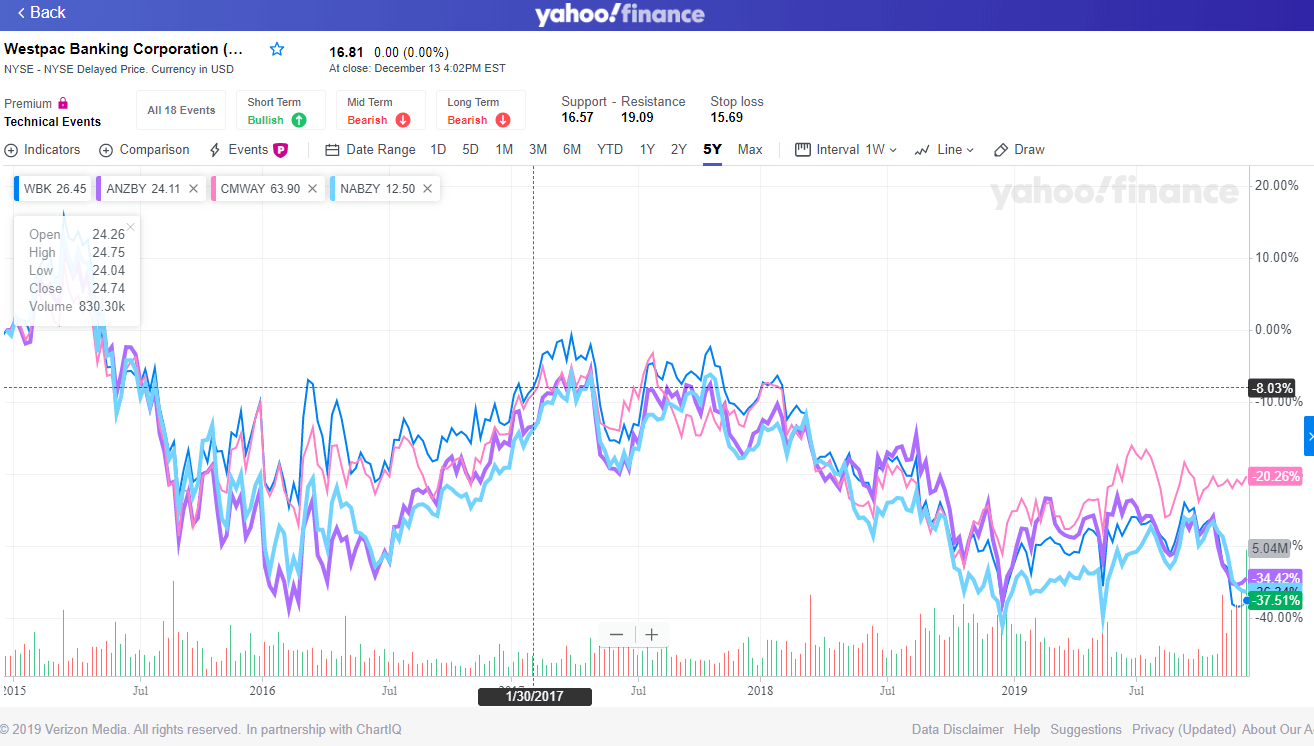The image size is (1314, 746).
Task: Click the Mid Term bearish down-arrow icon
Action: point(403,120)
